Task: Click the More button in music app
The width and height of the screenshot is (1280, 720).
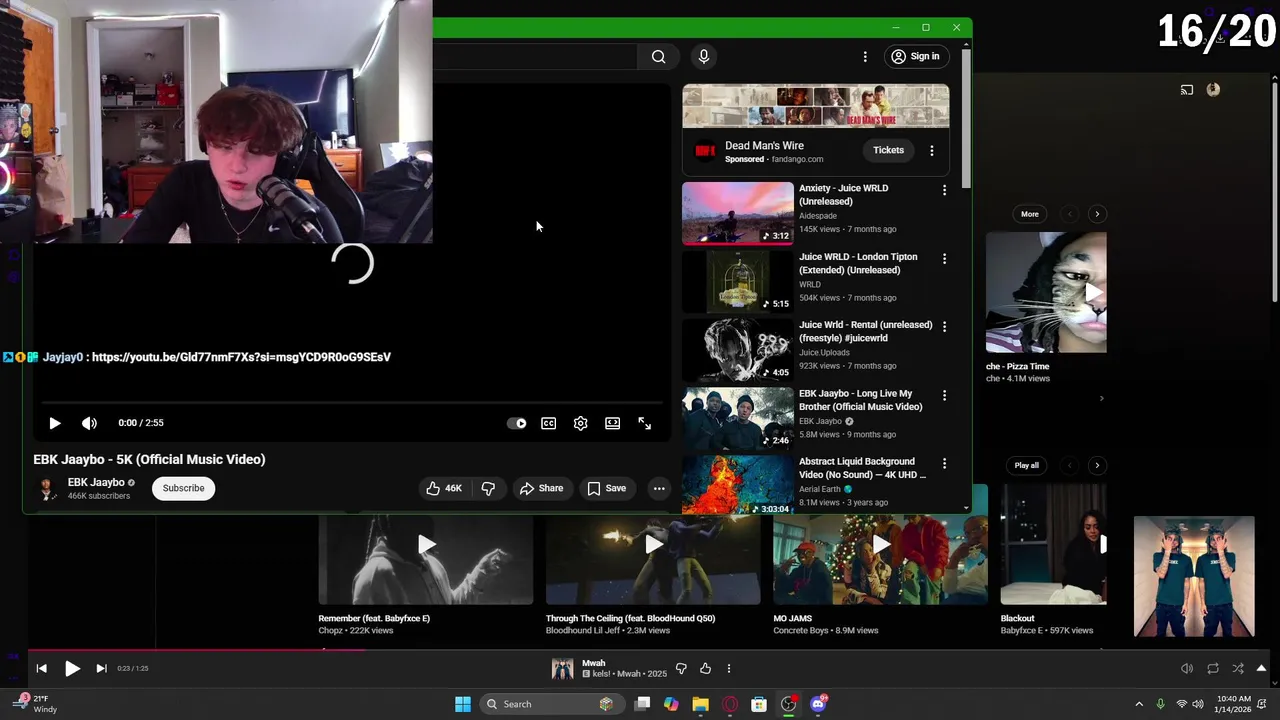Action: [1029, 214]
